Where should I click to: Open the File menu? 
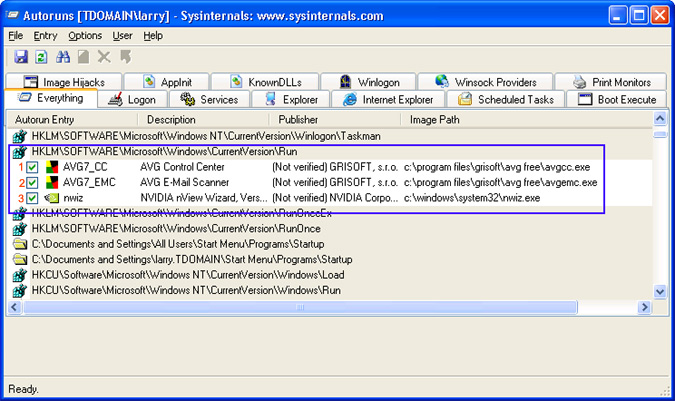[x=15, y=36]
